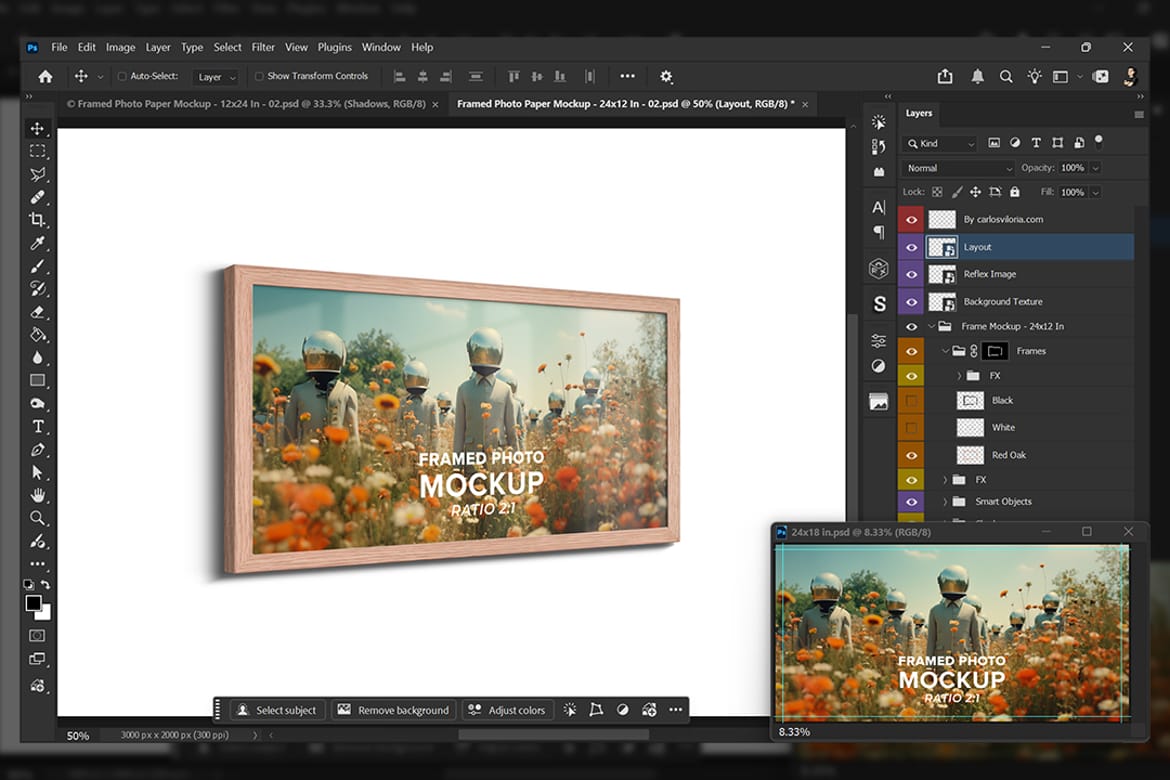
Task: Hide the Smart Objects group
Action: tap(911, 502)
